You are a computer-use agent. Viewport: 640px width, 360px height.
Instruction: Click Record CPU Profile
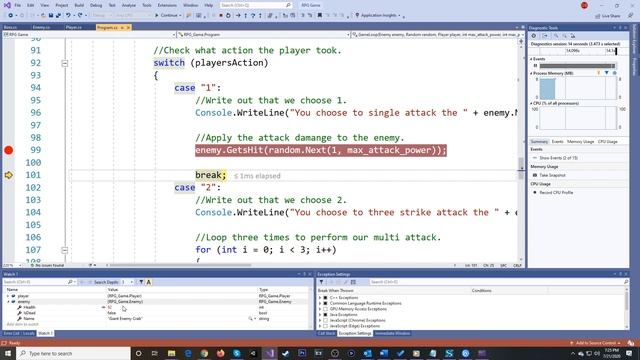[556, 192]
